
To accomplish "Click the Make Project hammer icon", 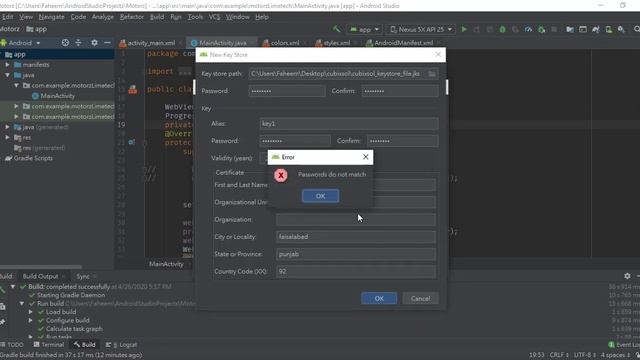I will pyautogui.click(x=336, y=29).
